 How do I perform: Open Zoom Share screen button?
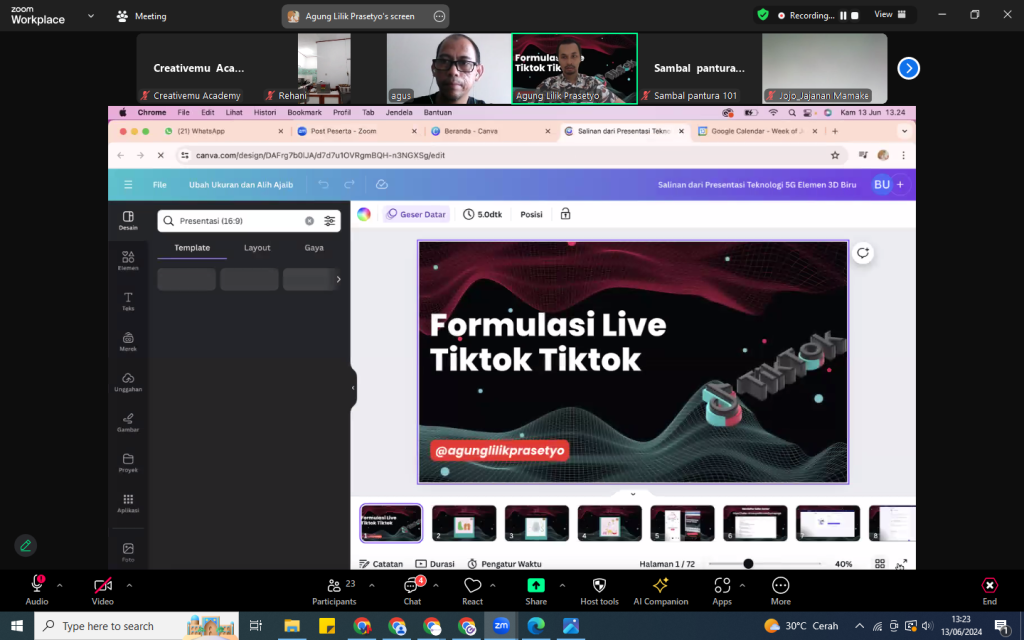click(x=536, y=591)
